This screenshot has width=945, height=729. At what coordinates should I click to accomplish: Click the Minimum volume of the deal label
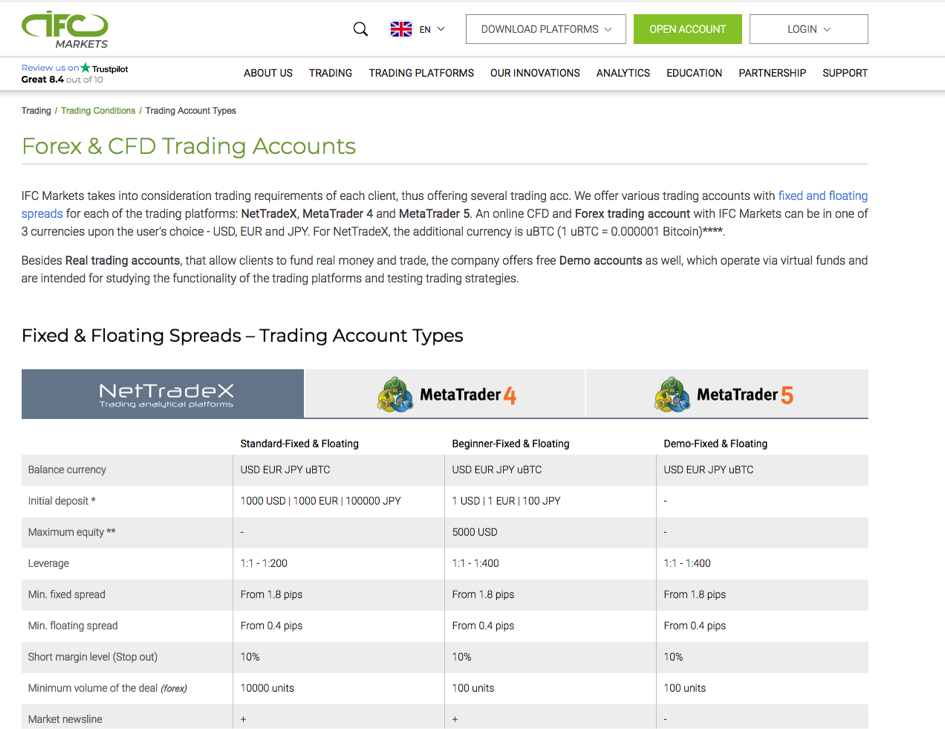[107, 688]
